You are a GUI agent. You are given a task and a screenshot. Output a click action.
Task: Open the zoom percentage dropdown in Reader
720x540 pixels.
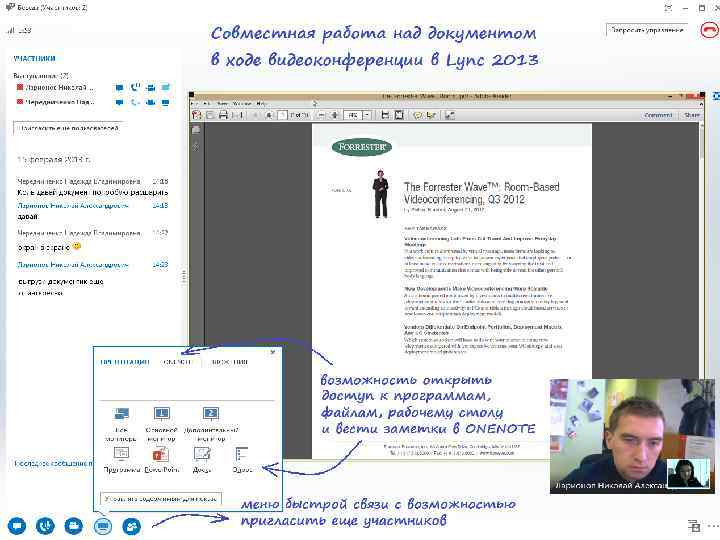coord(367,115)
